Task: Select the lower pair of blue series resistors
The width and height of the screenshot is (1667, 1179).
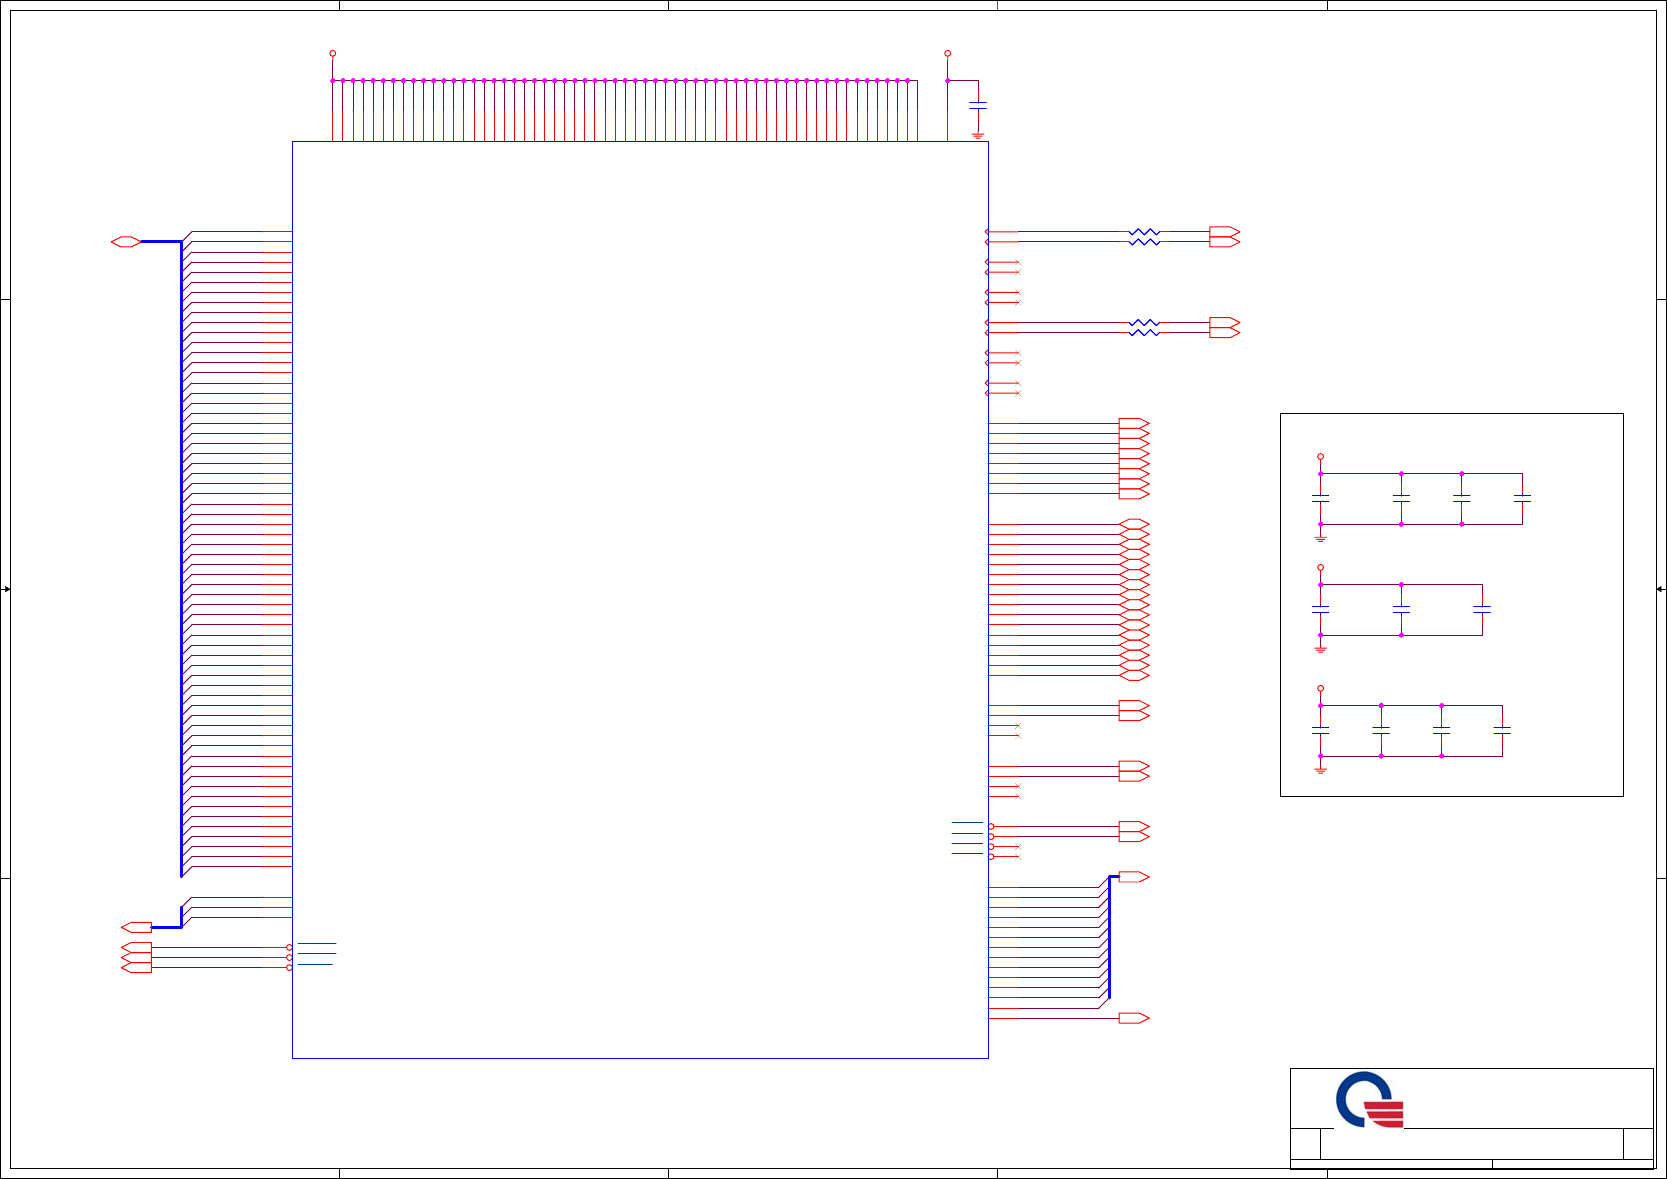Action: coord(1144,327)
